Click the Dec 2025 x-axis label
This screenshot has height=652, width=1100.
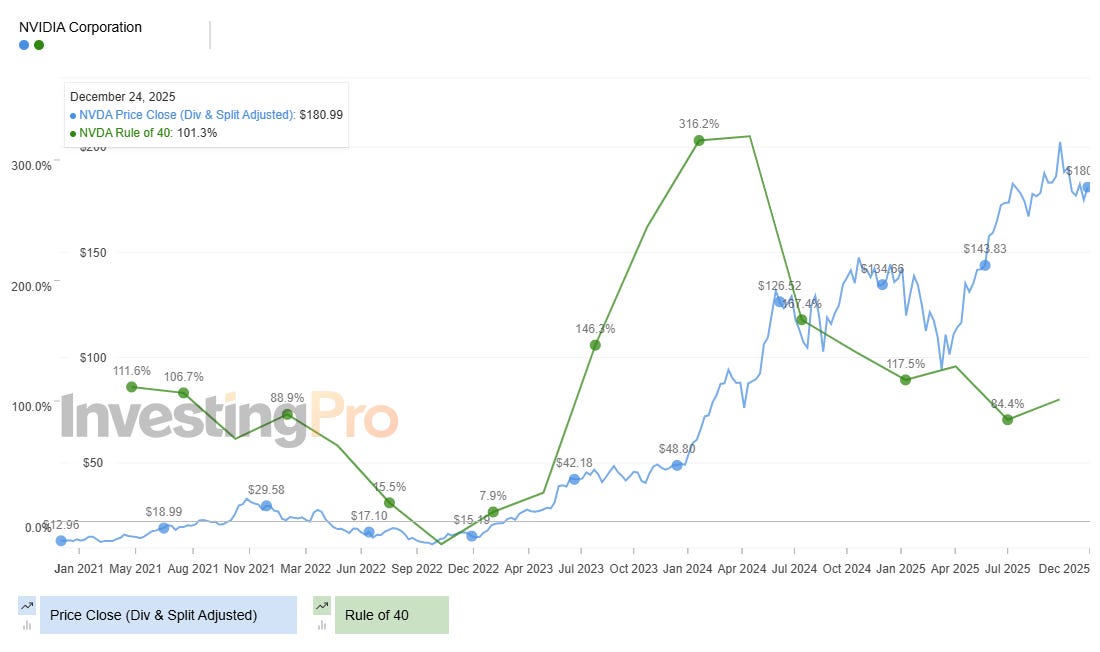click(1064, 568)
